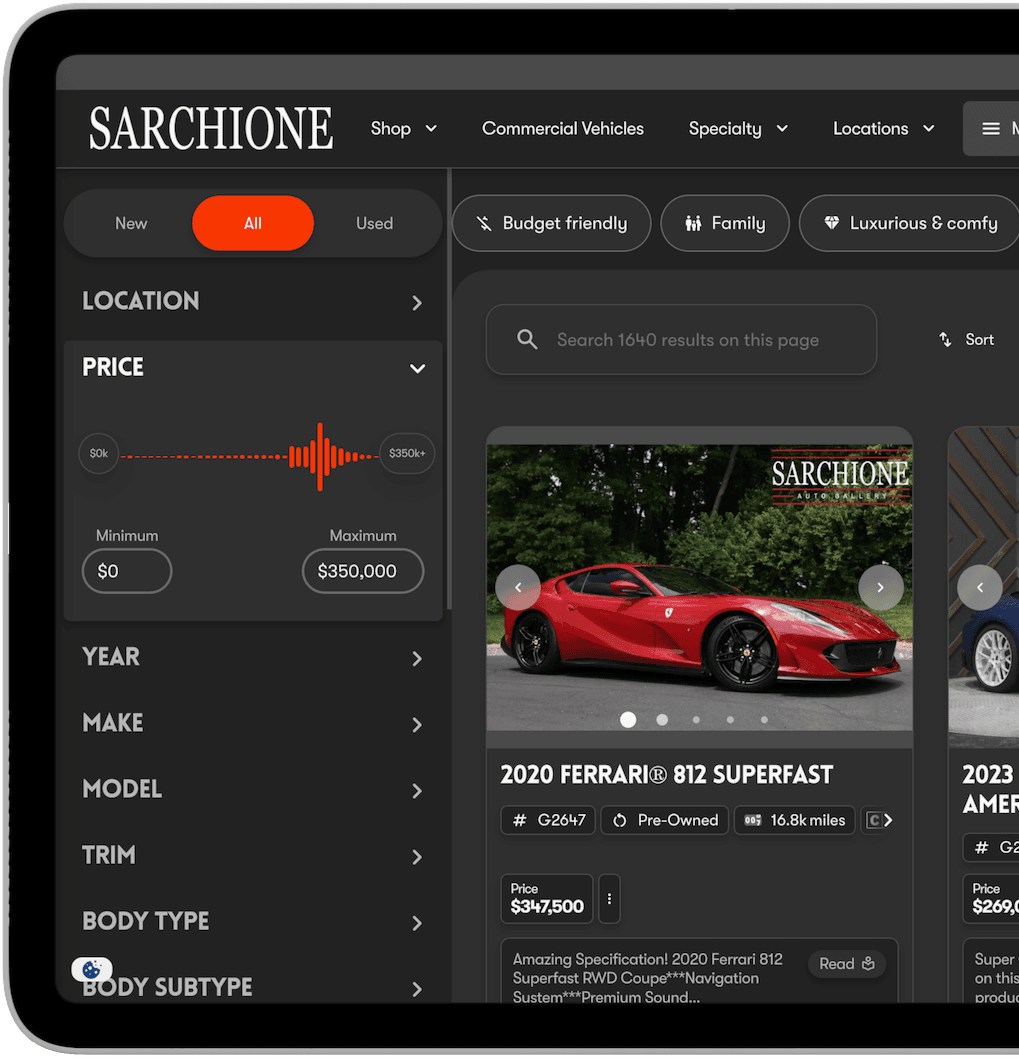Open Ferrari price options three-dot menu
This screenshot has width=1019, height=1060.
click(x=609, y=898)
